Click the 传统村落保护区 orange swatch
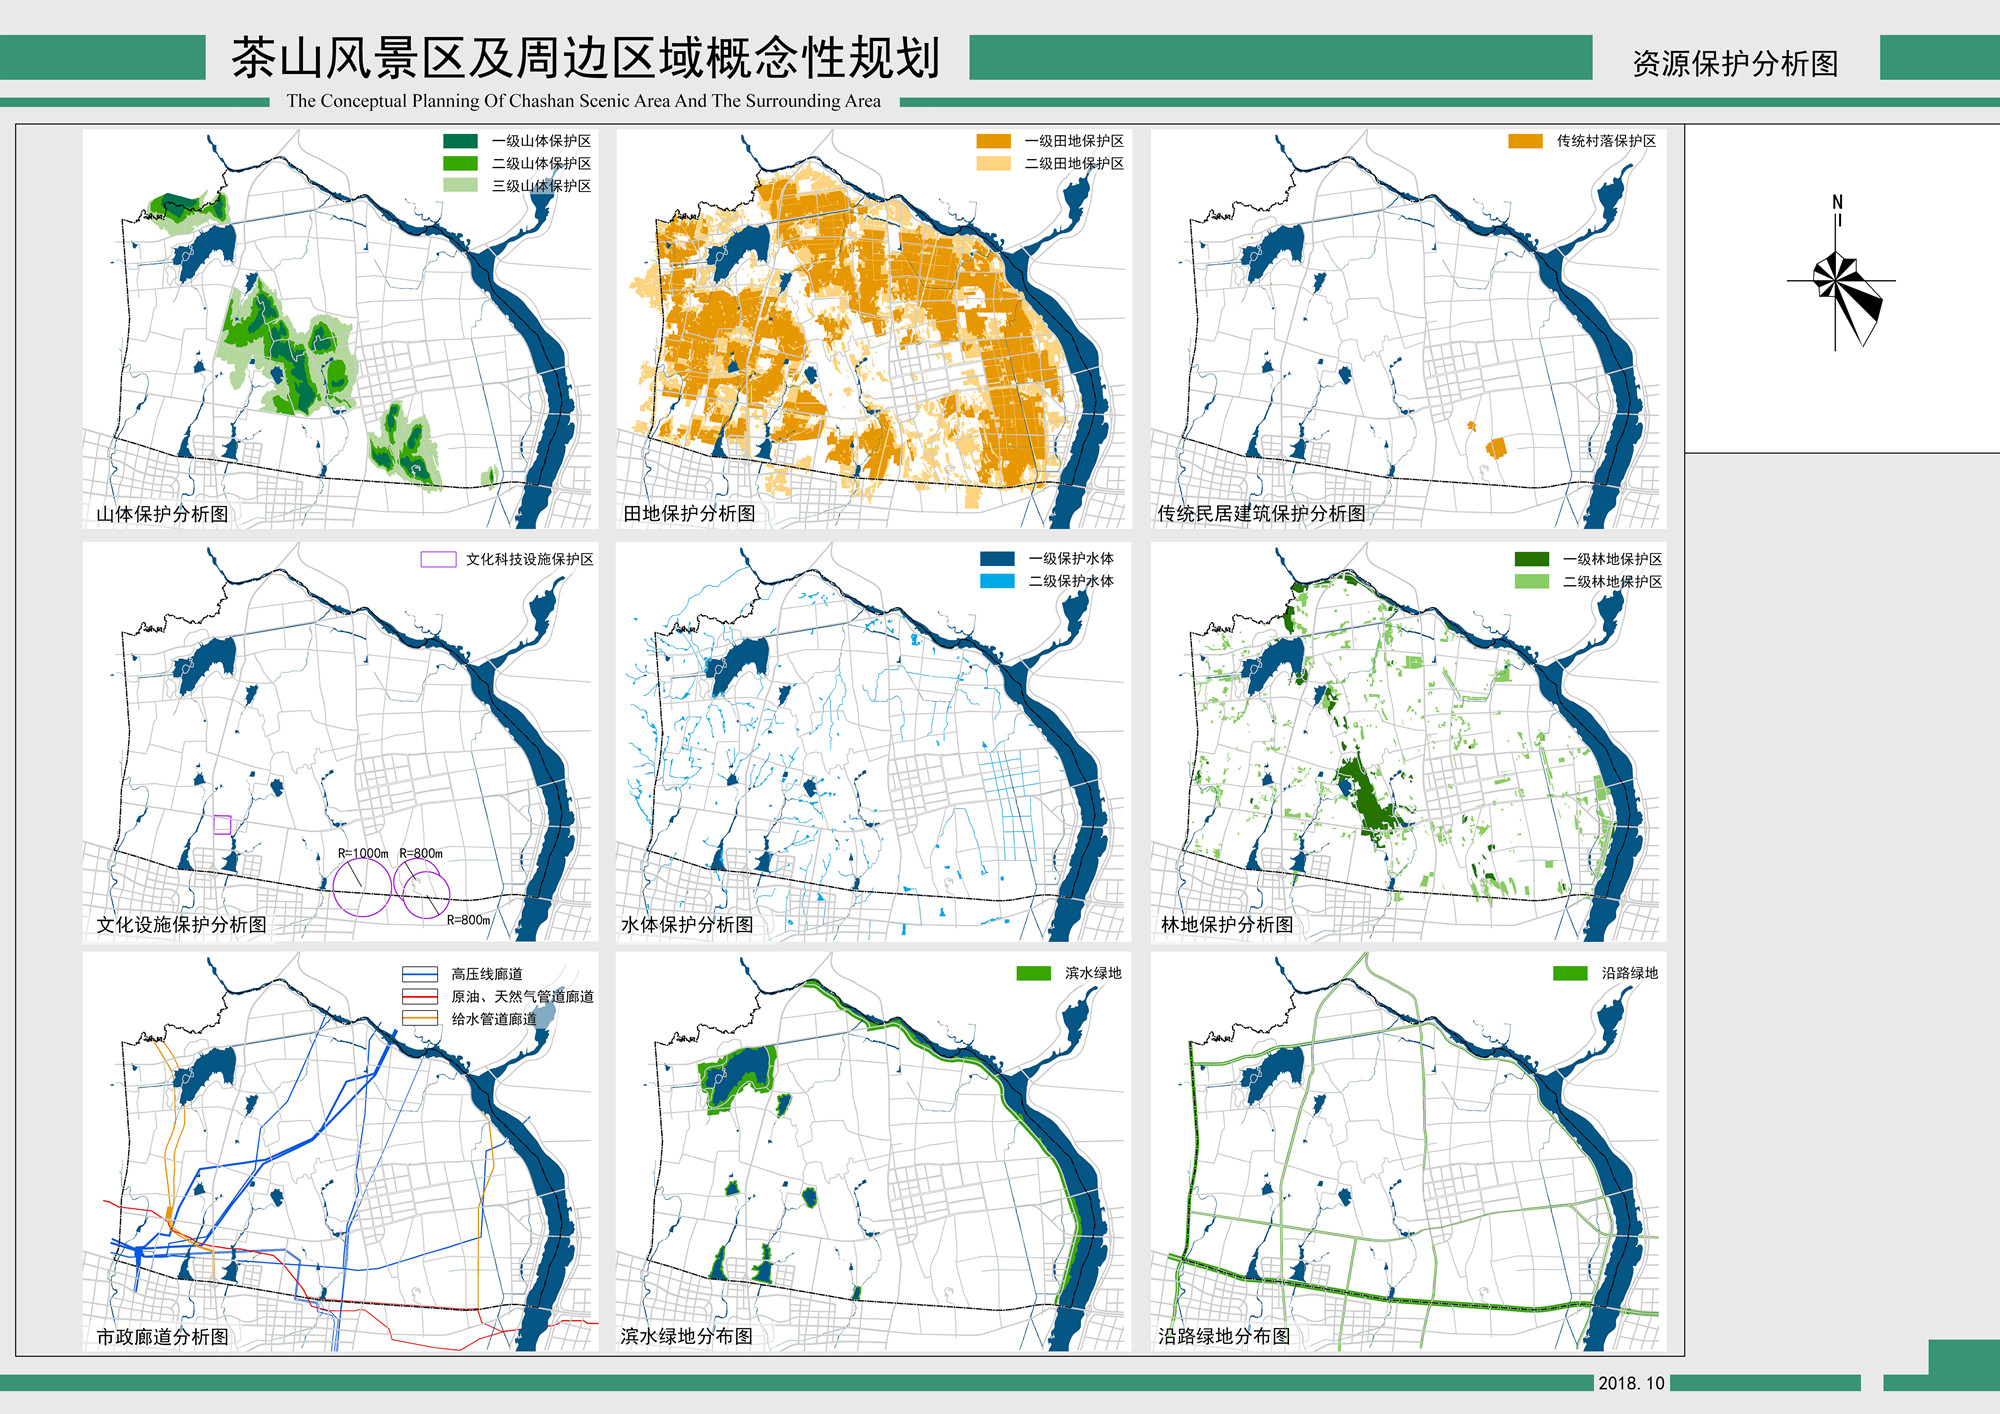 pyautogui.click(x=1526, y=141)
